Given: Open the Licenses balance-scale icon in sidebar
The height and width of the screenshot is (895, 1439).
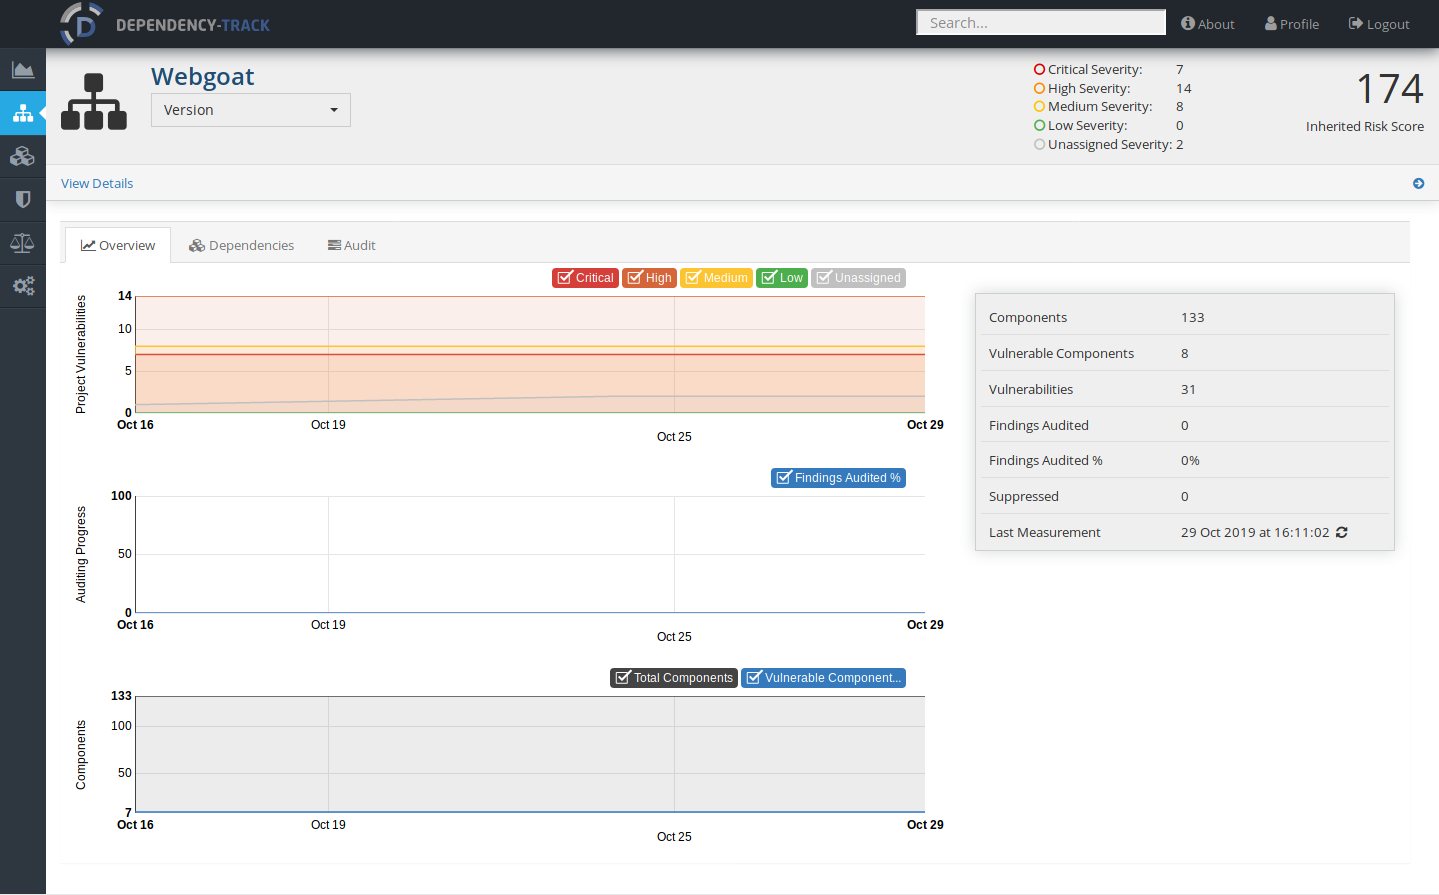Looking at the screenshot, I should tap(22, 243).
